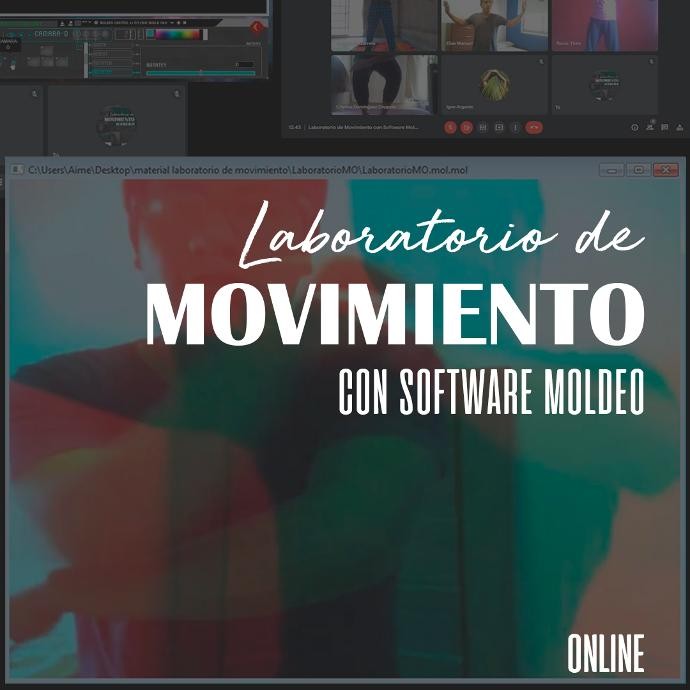Viewport: 690px width, 690px height.
Task: Show the participants list icon
Action: (x=650, y=127)
